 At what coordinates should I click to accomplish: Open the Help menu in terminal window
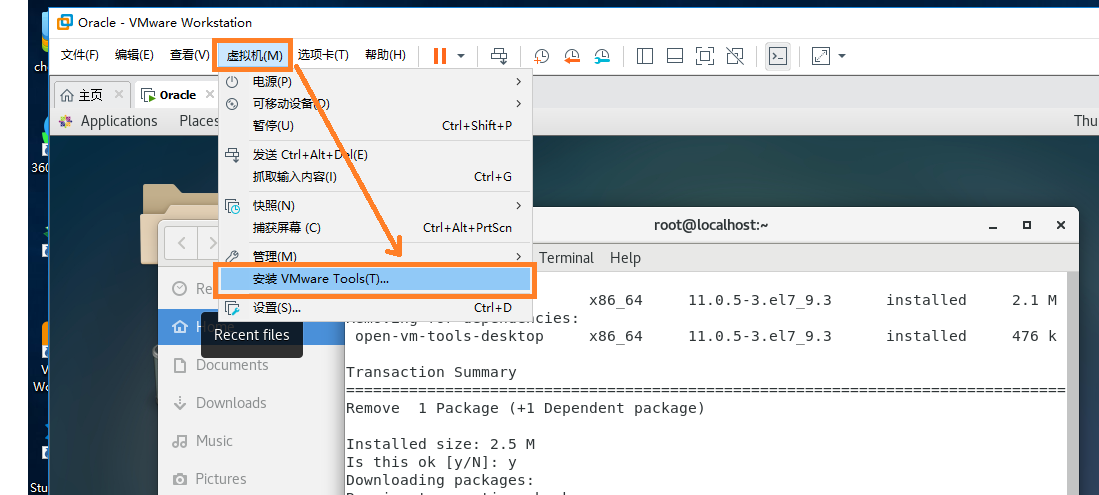point(625,258)
